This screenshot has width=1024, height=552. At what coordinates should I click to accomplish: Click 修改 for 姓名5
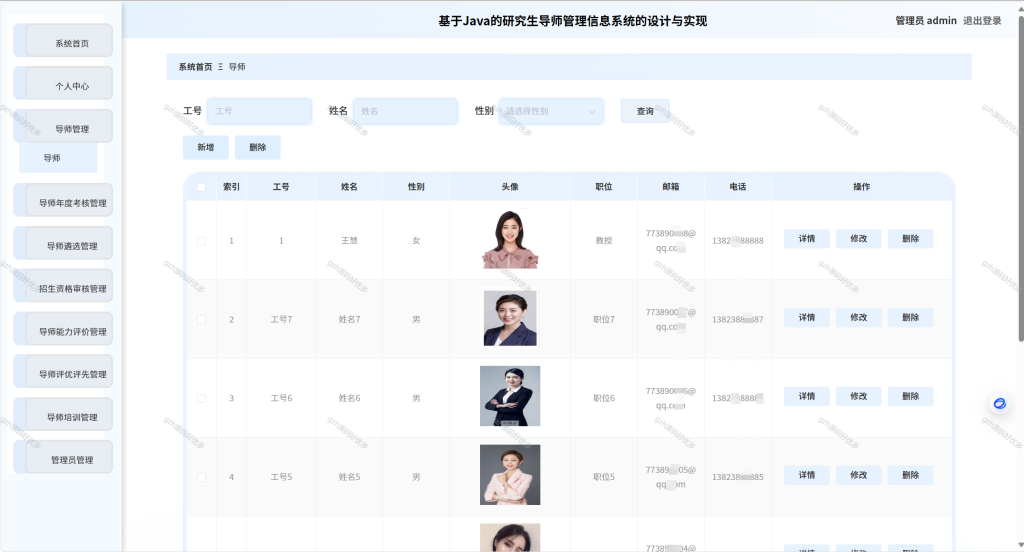coord(859,475)
